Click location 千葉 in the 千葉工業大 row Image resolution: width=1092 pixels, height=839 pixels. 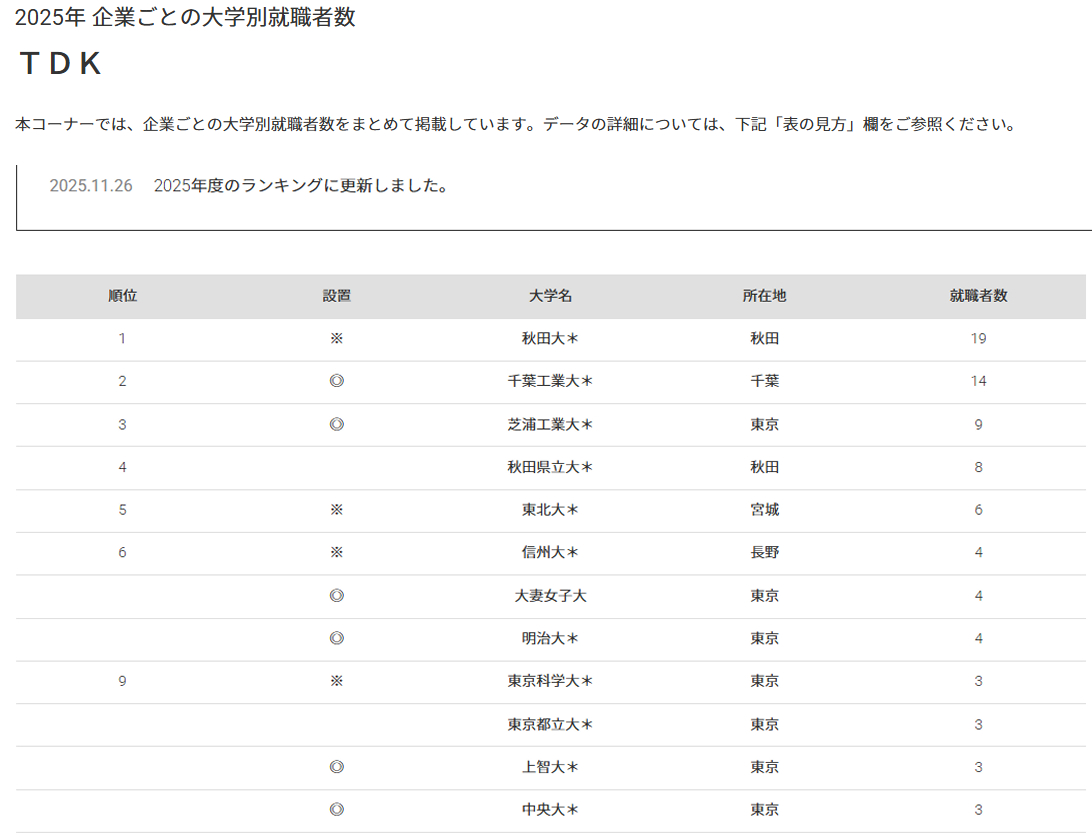pyautogui.click(x=764, y=381)
